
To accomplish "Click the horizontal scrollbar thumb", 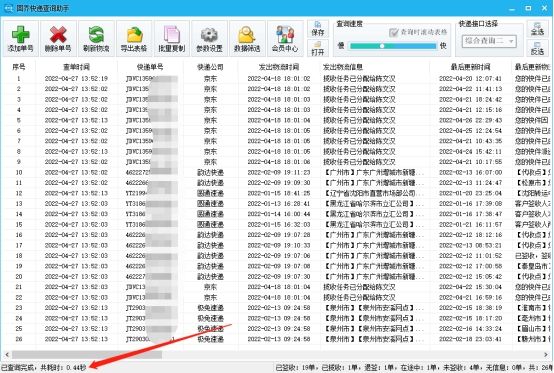I will (87, 354).
